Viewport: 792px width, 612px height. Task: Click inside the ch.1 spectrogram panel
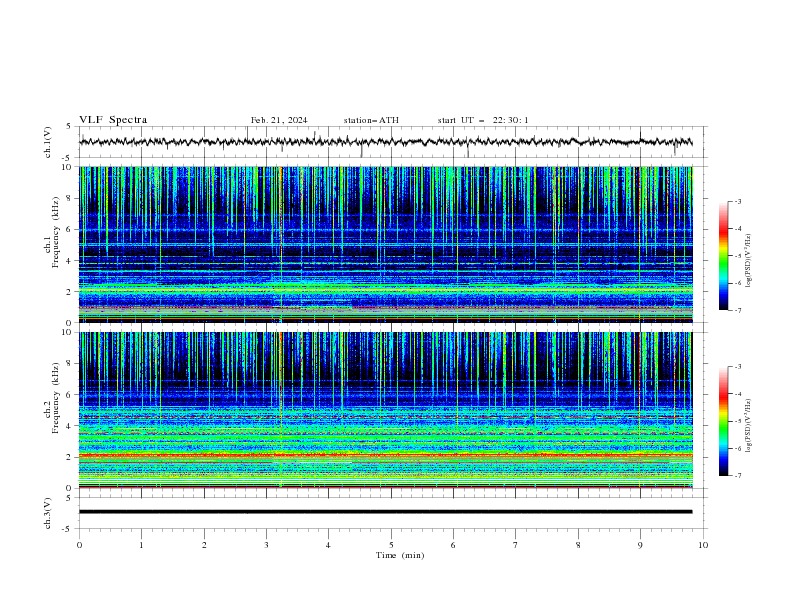[385, 244]
